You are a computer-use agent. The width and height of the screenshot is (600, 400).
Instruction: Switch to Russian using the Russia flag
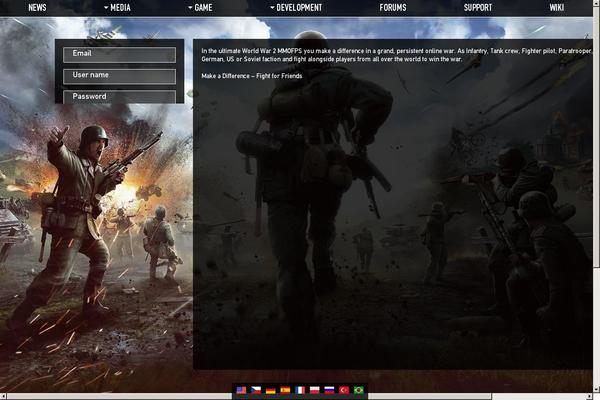(329, 390)
